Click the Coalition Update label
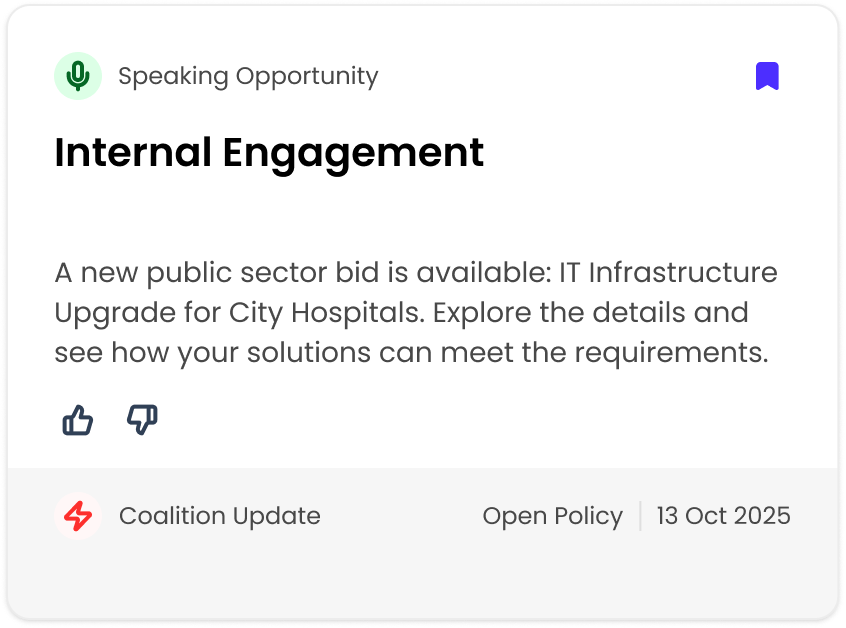Image resolution: width=846 pixels, height=628 pixels. (220, 516)
